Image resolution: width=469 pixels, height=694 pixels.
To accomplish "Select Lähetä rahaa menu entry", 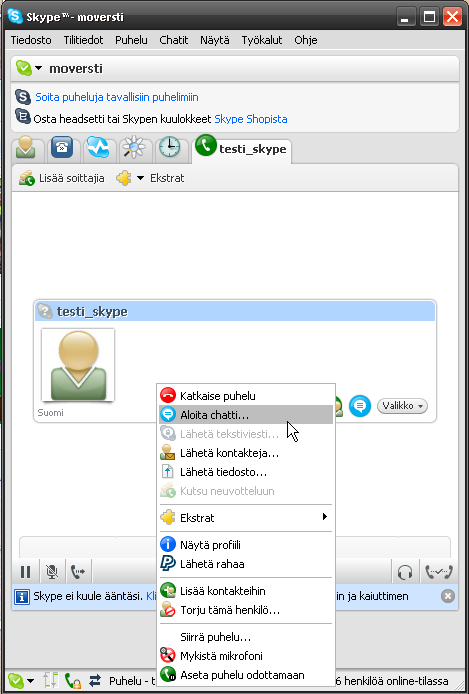I will [246, 564].
